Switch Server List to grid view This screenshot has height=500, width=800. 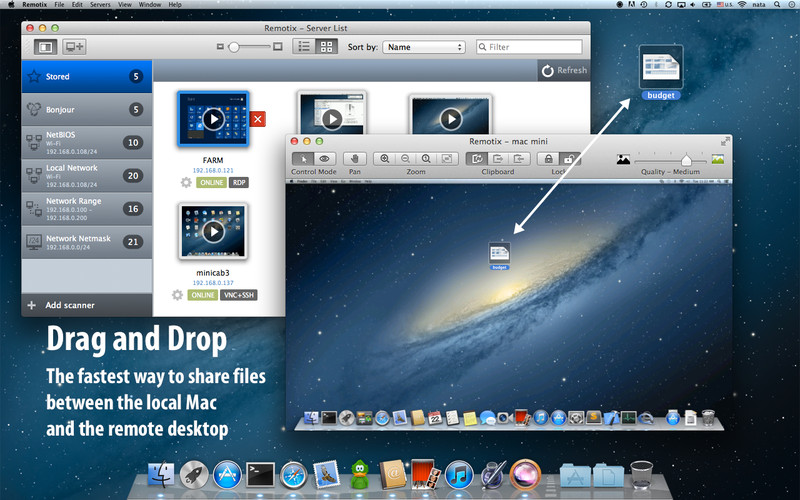coord(327,47)
